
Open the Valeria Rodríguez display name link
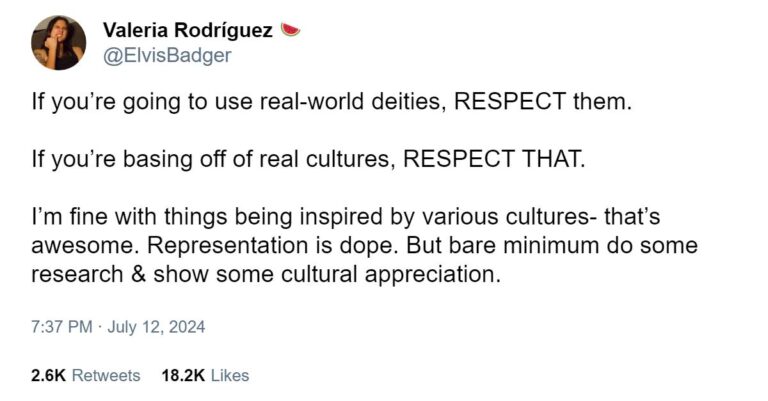(x=188, y=30)
